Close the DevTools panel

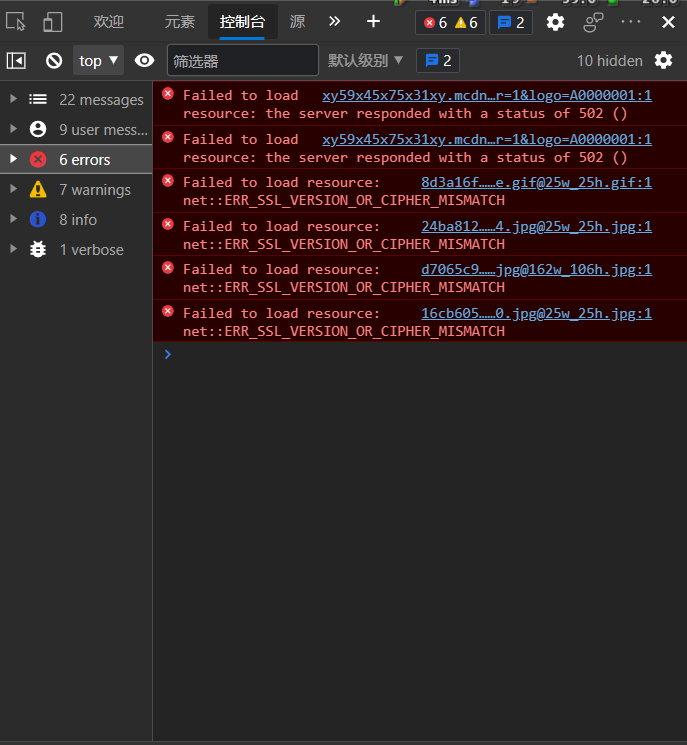pyautogui.click(x=668, y=22)
